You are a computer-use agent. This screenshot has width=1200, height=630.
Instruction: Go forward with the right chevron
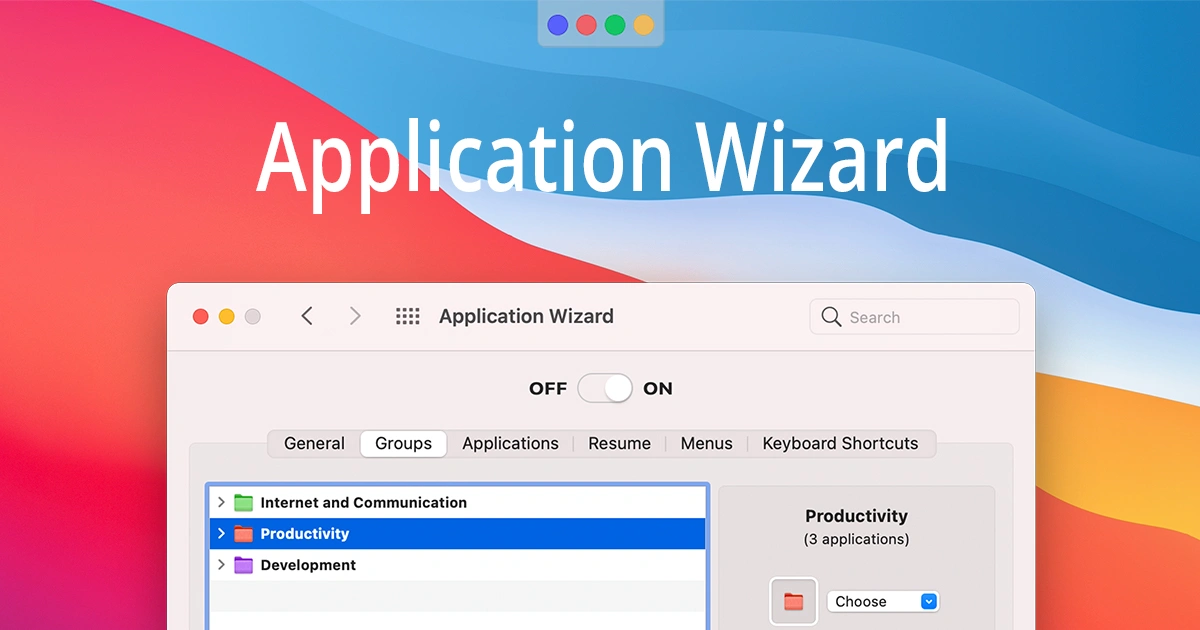pos(355,316)
